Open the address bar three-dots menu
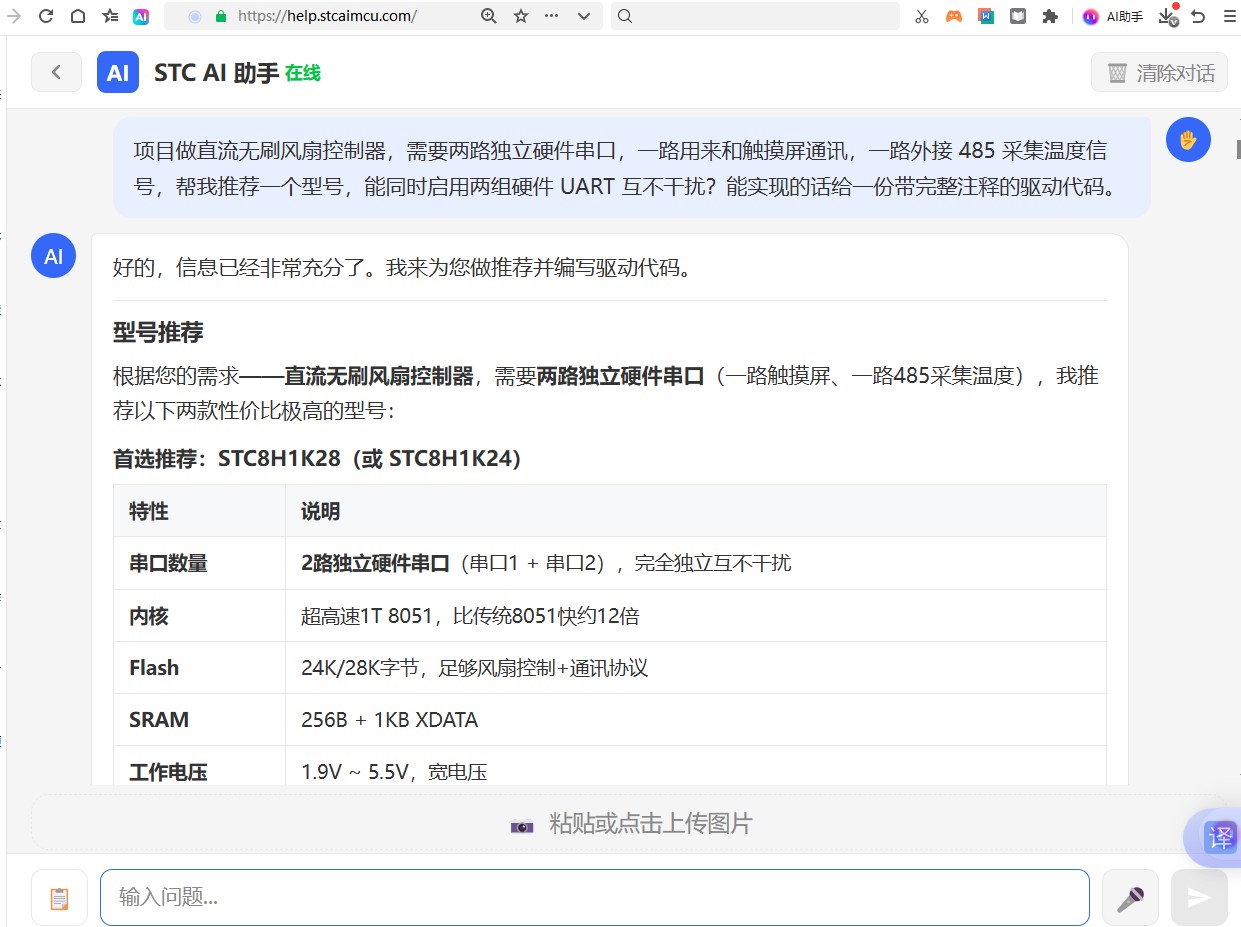Viewport: 1241px width, 927px height. point(552,16)
